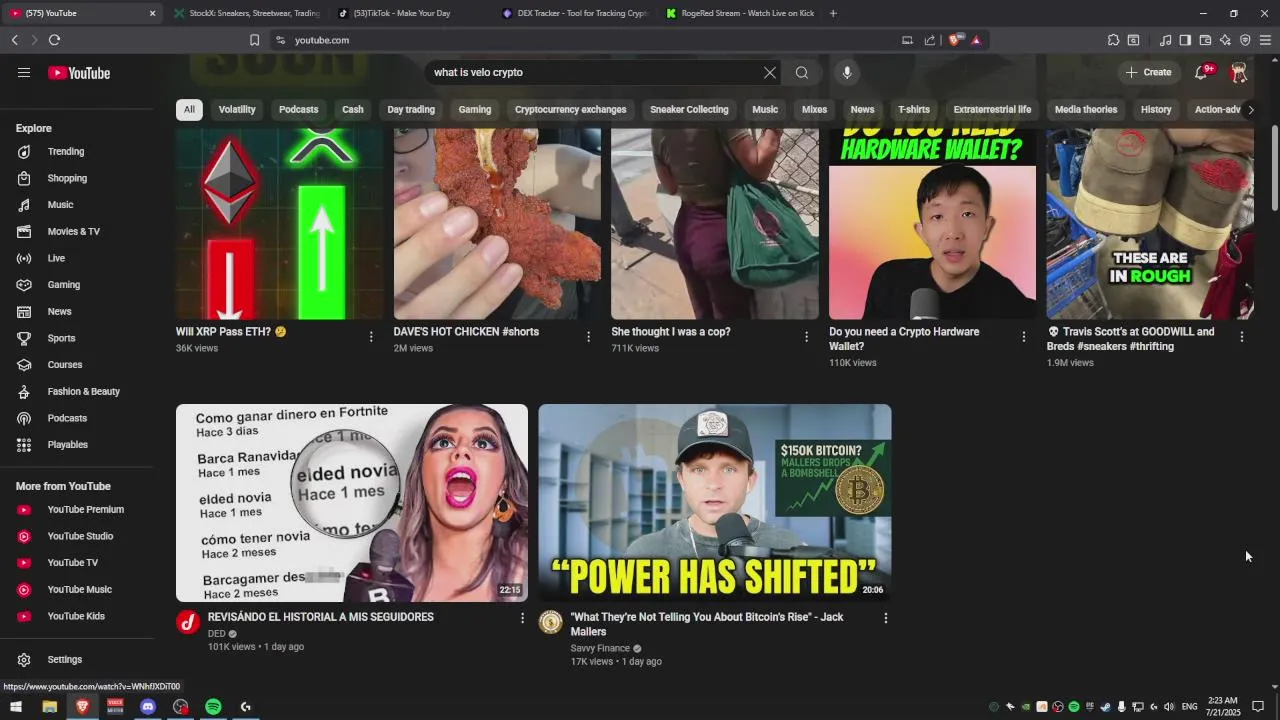Image resolution: width=1280 pixels, height=720 pixels.
Task: Select the All filter chip
Action: (x=189, y=109)
